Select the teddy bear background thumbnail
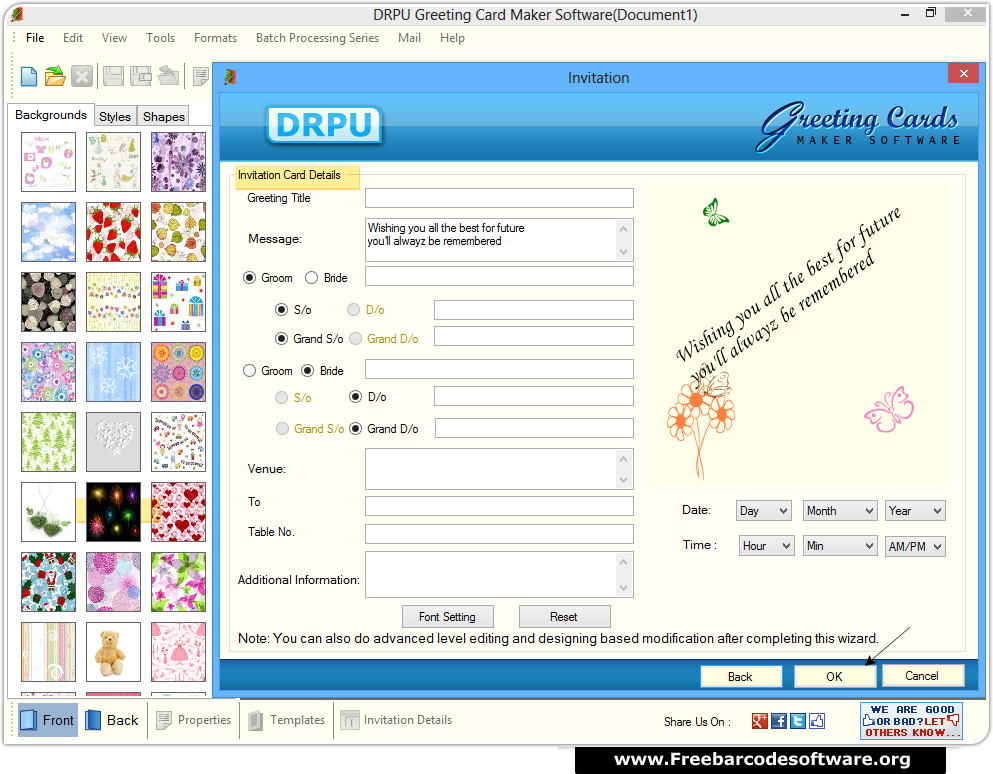This screenshot has width=993, height=774. pyautogui.click(x=113, y=652)
